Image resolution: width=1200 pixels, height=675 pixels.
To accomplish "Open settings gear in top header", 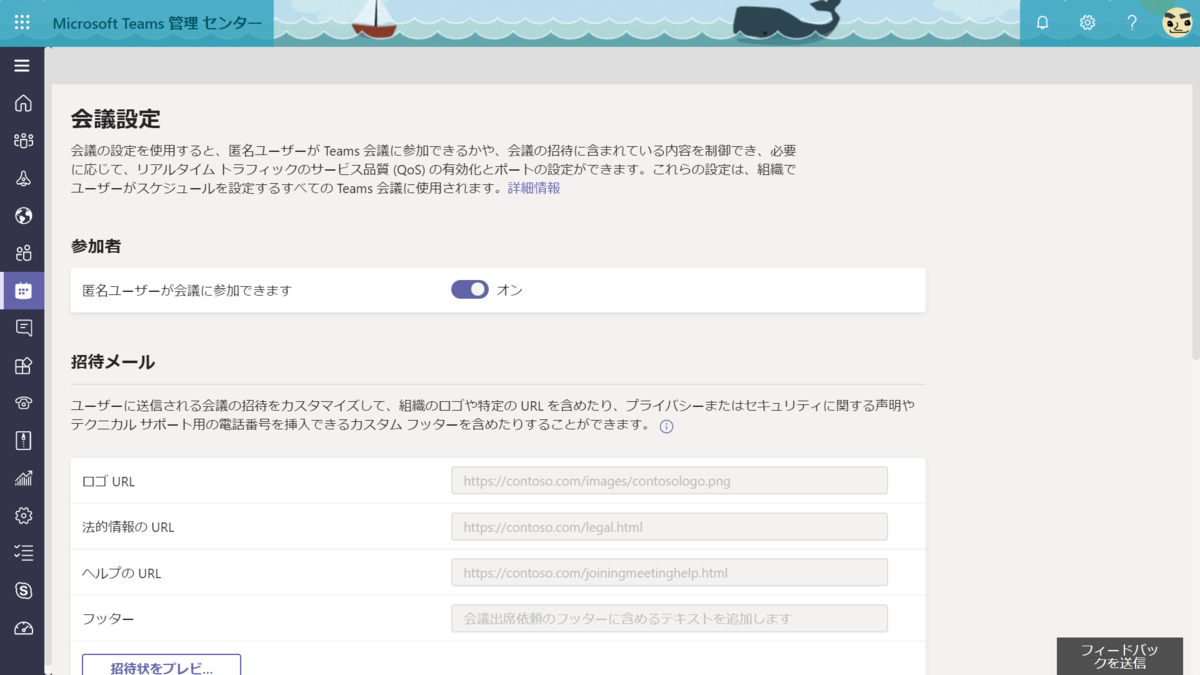I will 1087,22.
